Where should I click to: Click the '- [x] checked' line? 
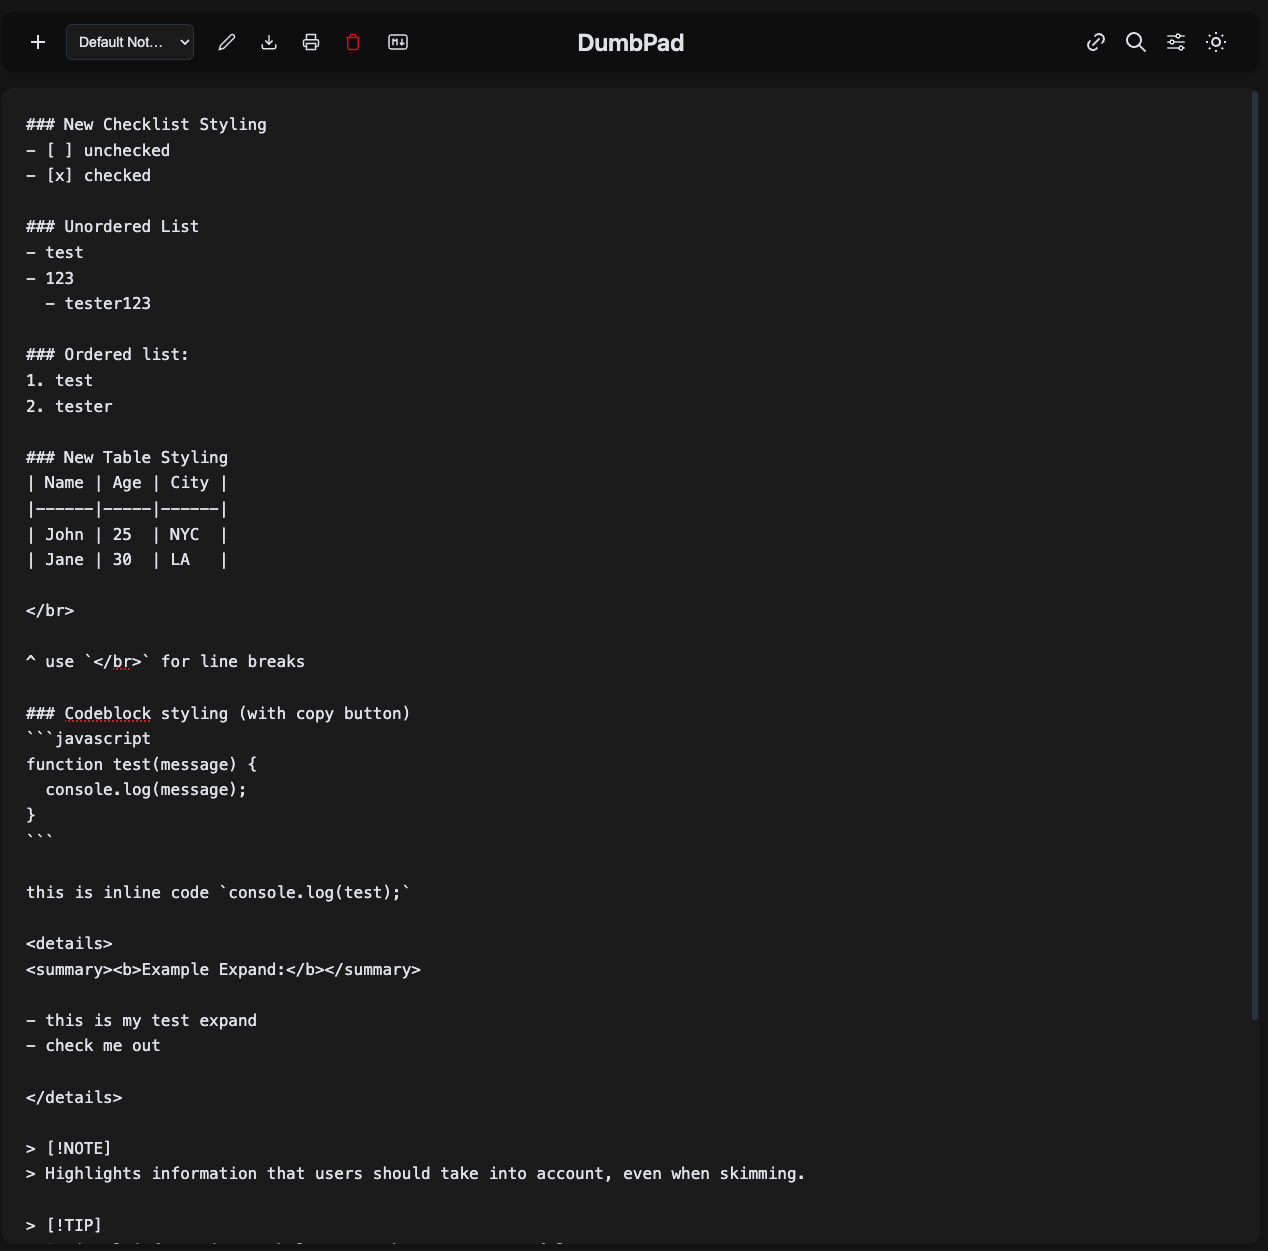point(89,175)
